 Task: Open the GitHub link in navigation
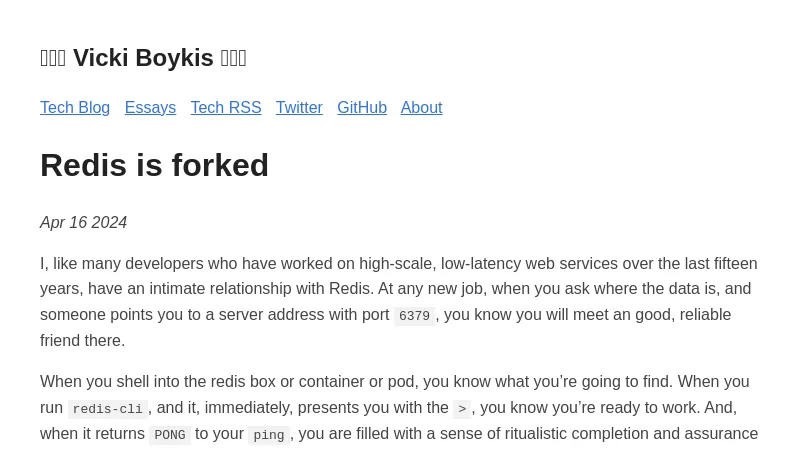(361, 108)
